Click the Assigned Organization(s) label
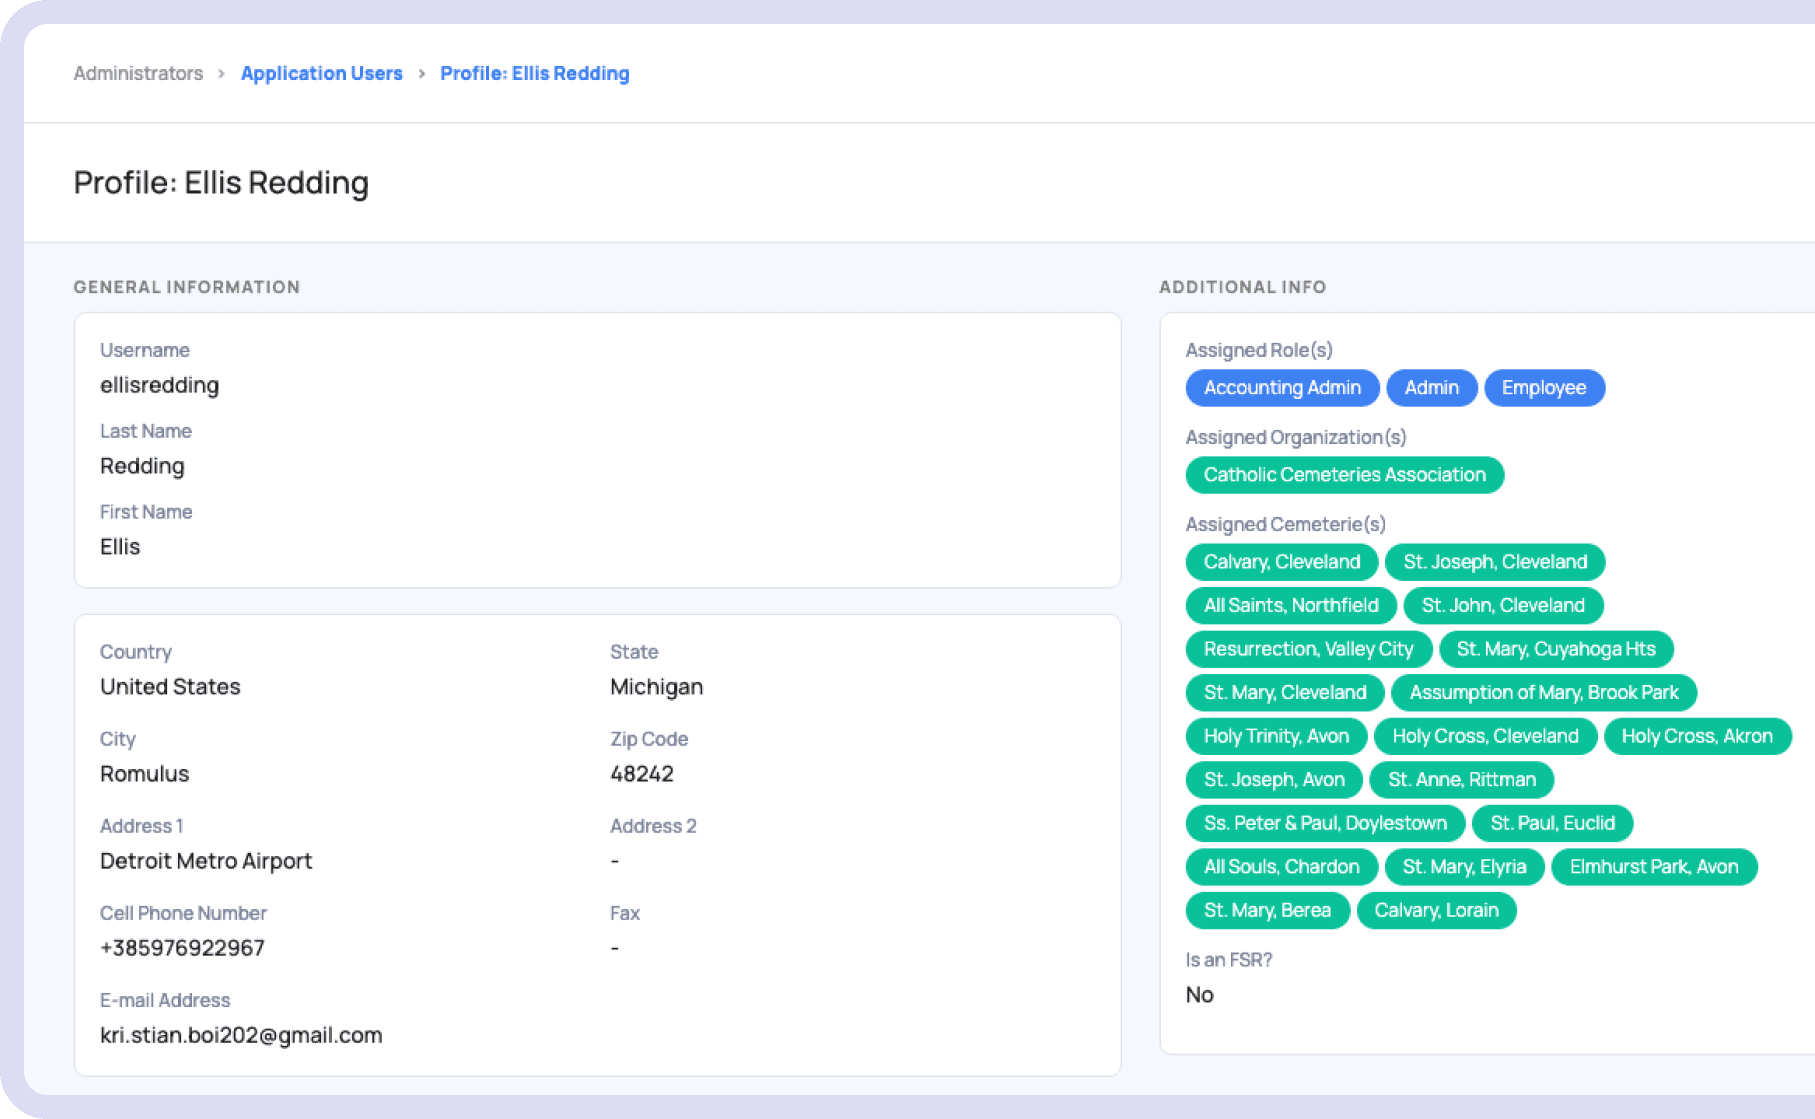 tap(1295, 437)
